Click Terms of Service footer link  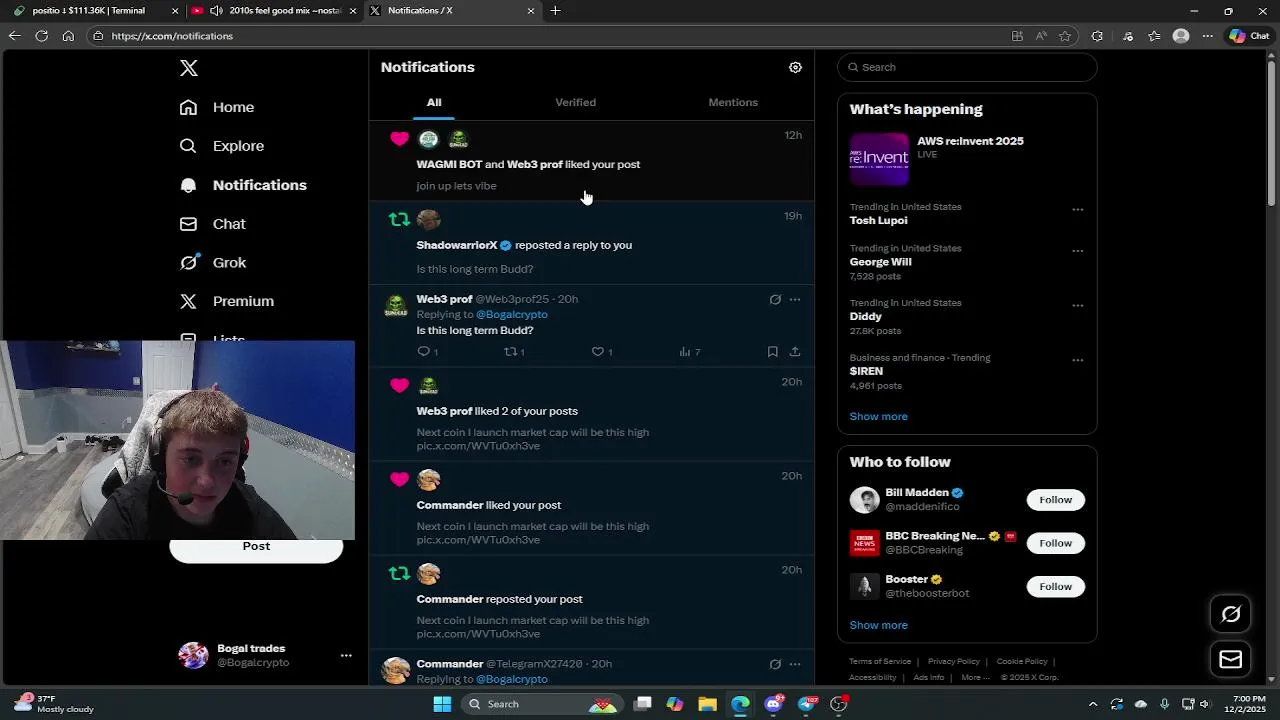(880, 661)
